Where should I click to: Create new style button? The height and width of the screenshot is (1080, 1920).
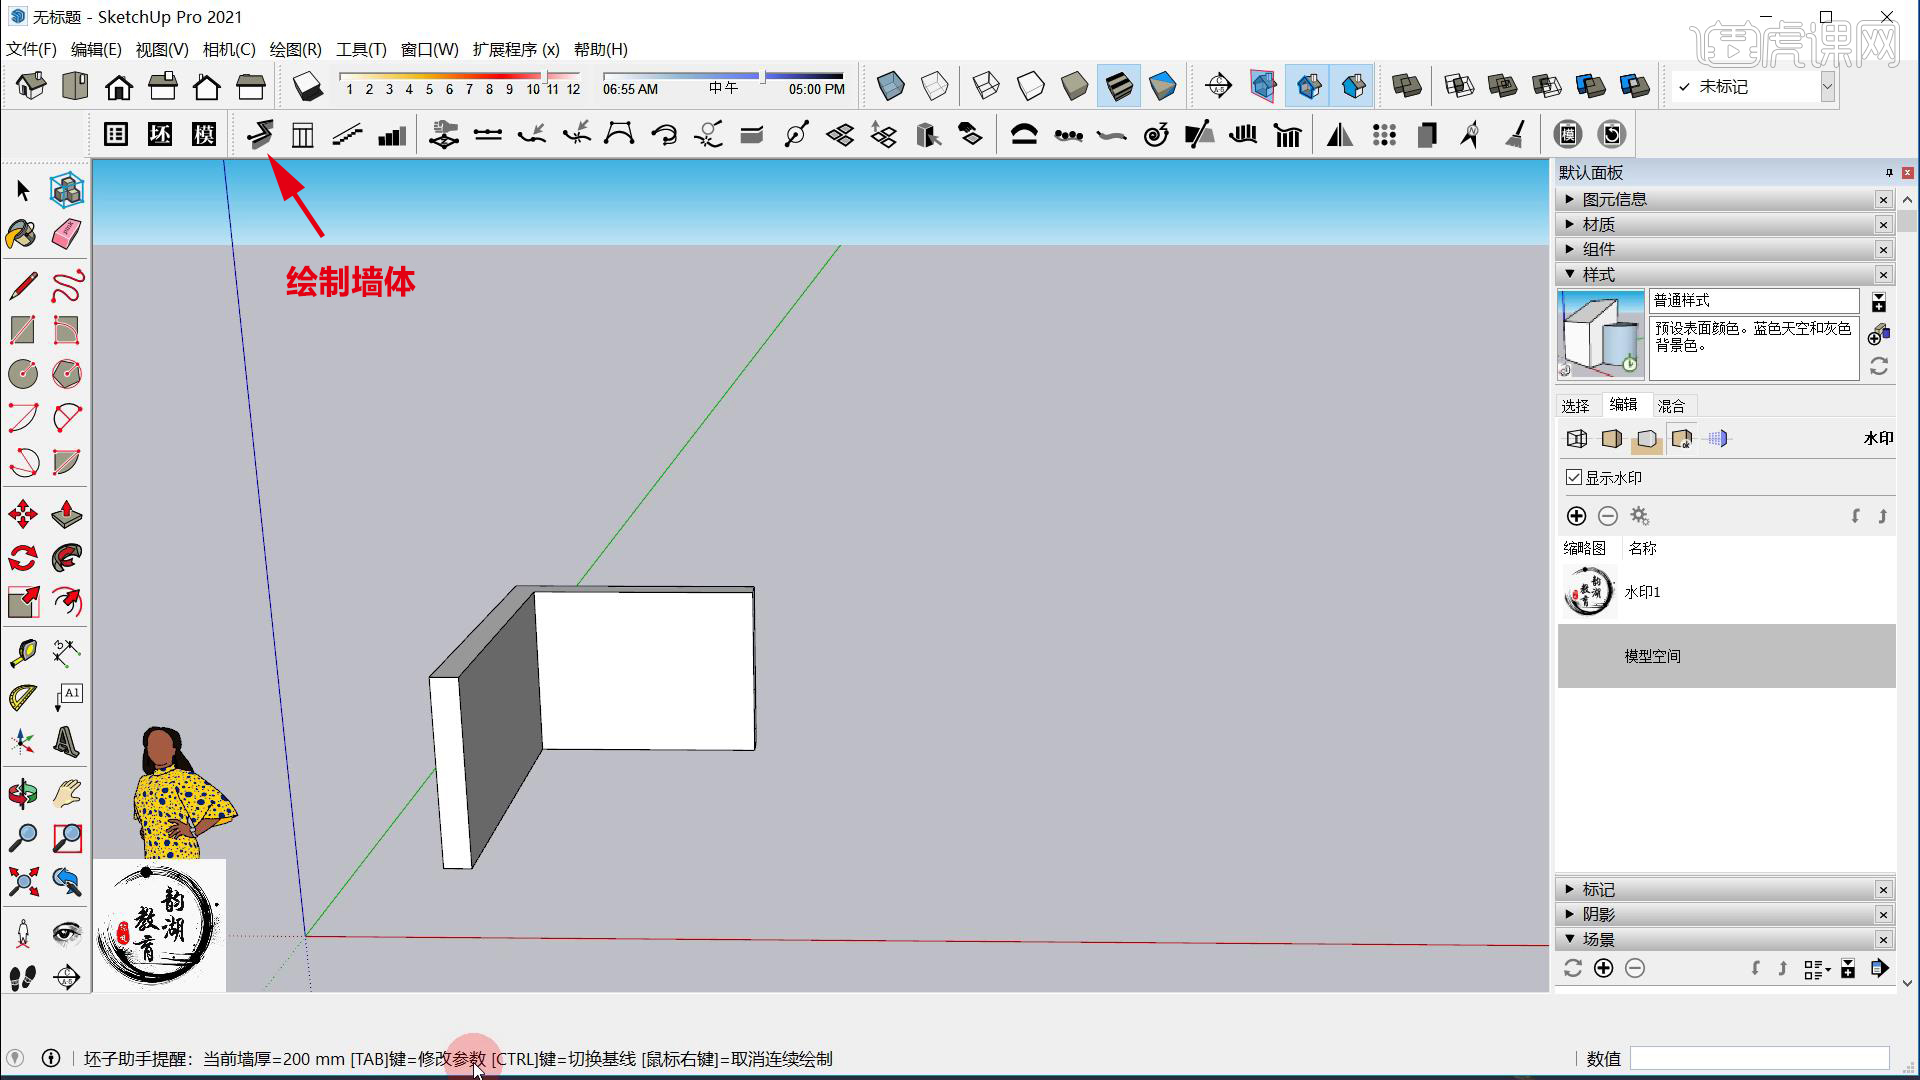(x=1878, y=335)
